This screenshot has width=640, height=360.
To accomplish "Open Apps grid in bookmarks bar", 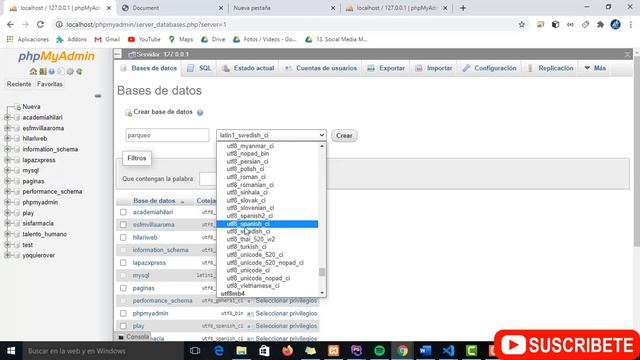I will coord(10,39).
